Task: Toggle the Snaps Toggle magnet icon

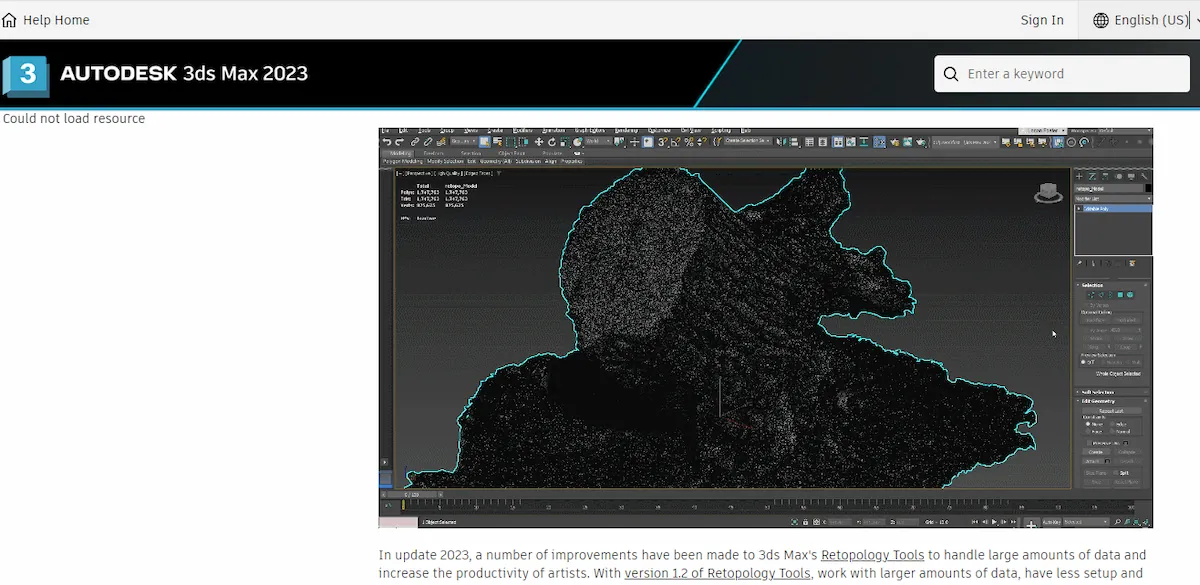Action: [x=661, y=141]
